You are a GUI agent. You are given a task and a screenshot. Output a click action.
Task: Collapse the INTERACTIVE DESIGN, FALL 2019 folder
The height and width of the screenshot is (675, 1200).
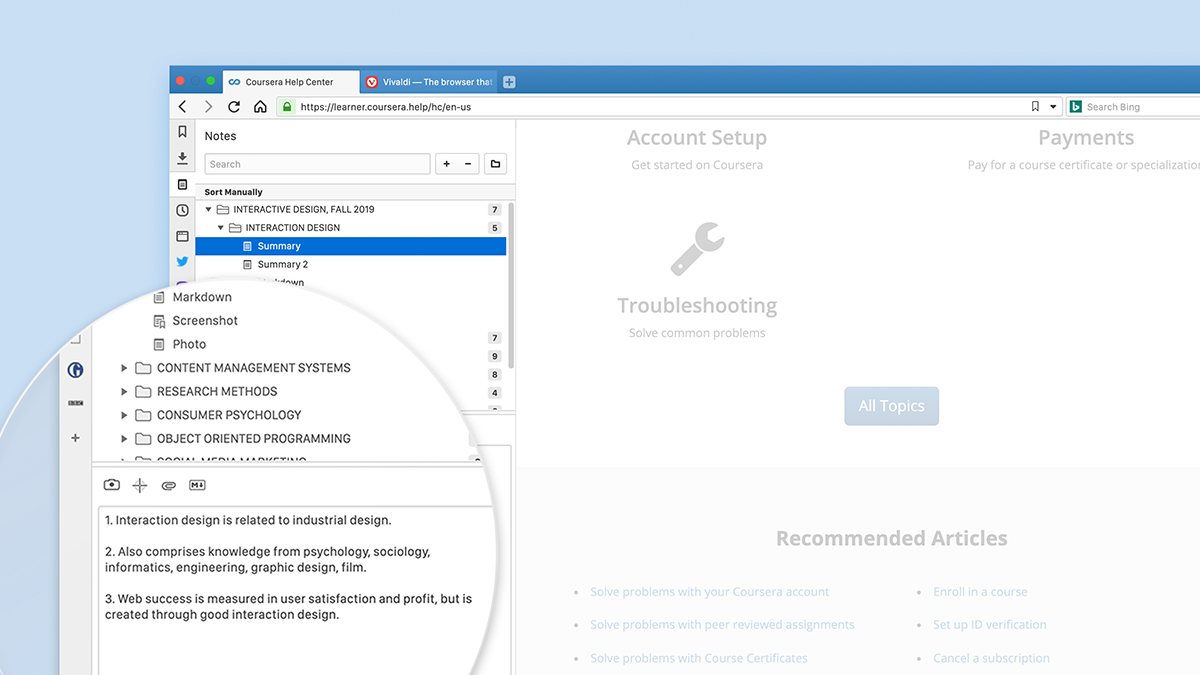click(209, 210)
